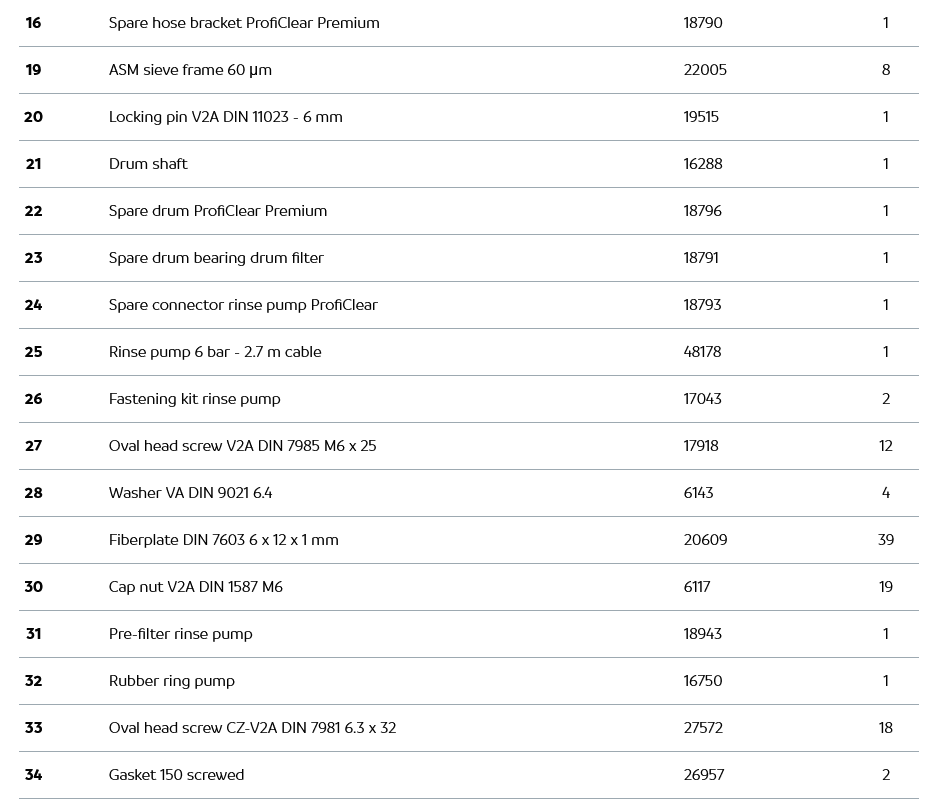Select Washer VA DIN 9021 6.4

coord(190,493)
